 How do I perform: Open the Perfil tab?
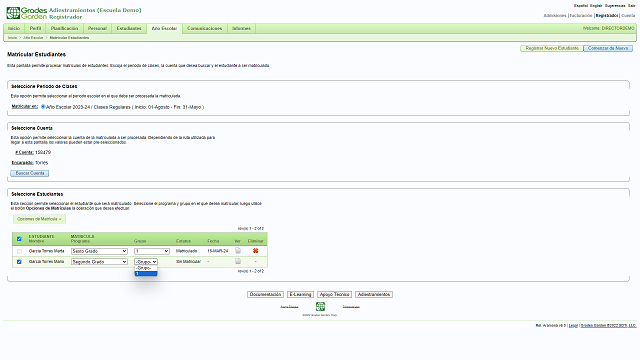click(36, 28)
